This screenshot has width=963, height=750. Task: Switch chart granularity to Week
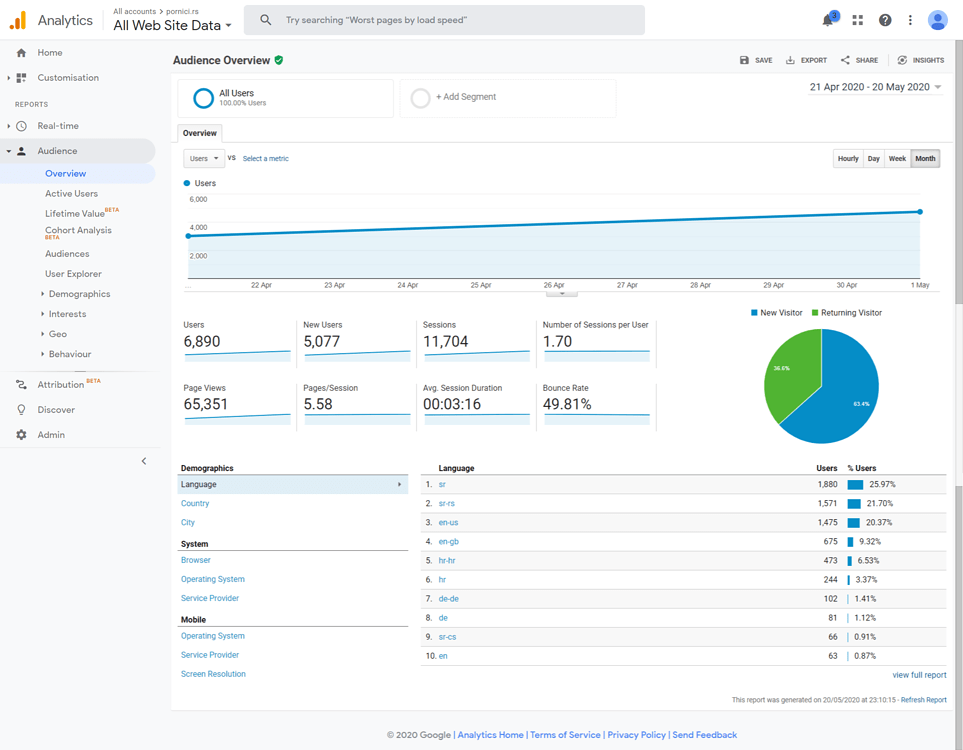point(897,158)
